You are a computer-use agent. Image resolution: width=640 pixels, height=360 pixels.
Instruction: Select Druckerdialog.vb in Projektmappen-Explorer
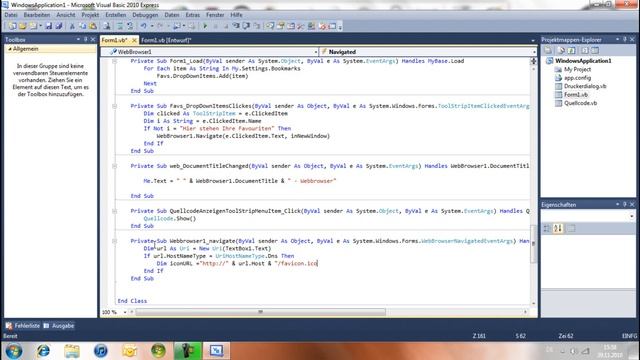pos(585,86)
